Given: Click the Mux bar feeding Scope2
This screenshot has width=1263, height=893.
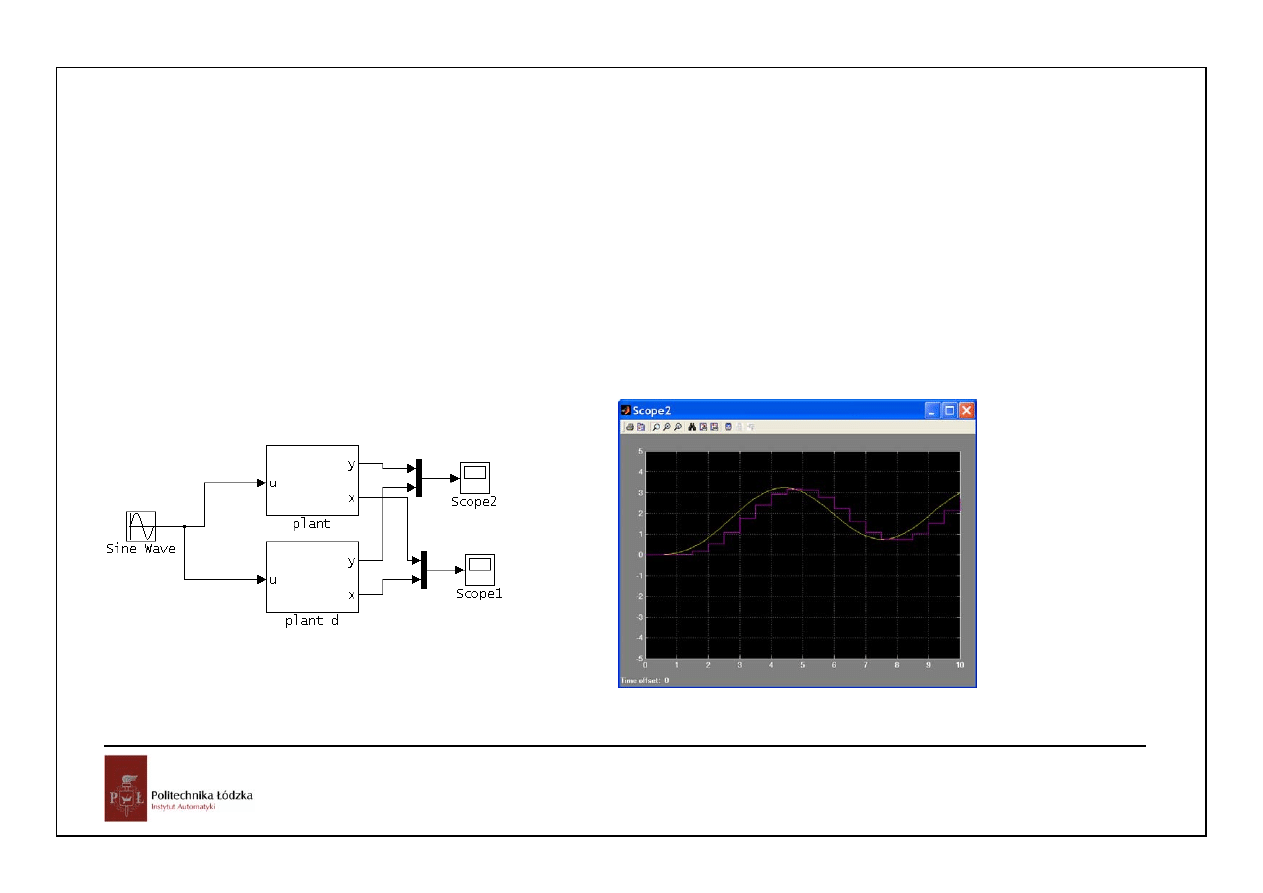Looking at the screenshot, I should [x=419, y=477].
